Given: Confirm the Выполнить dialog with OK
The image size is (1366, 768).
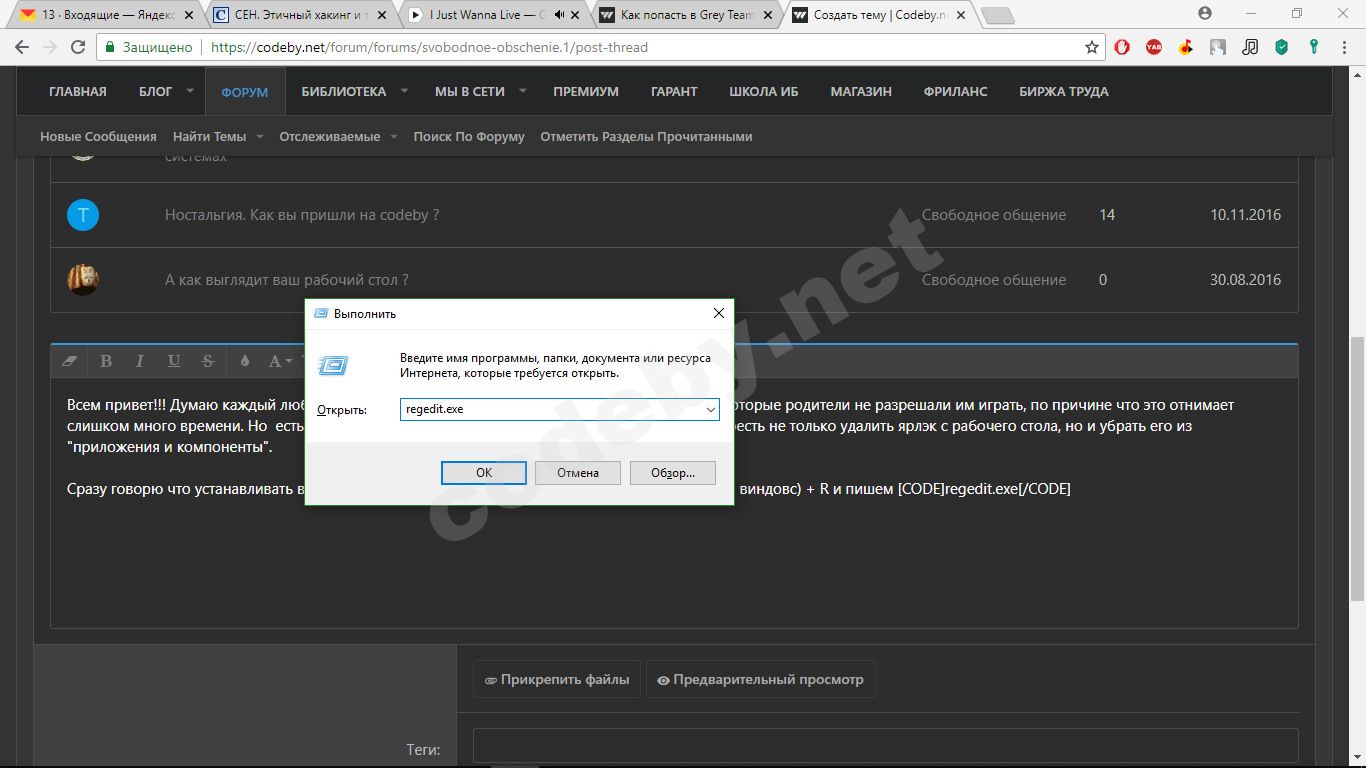Looking at the screenshot, I should (484, 473).
